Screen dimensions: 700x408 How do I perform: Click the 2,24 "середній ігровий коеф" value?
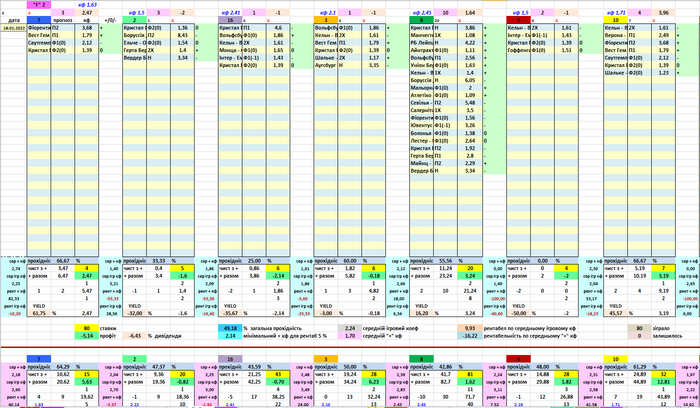350,328
